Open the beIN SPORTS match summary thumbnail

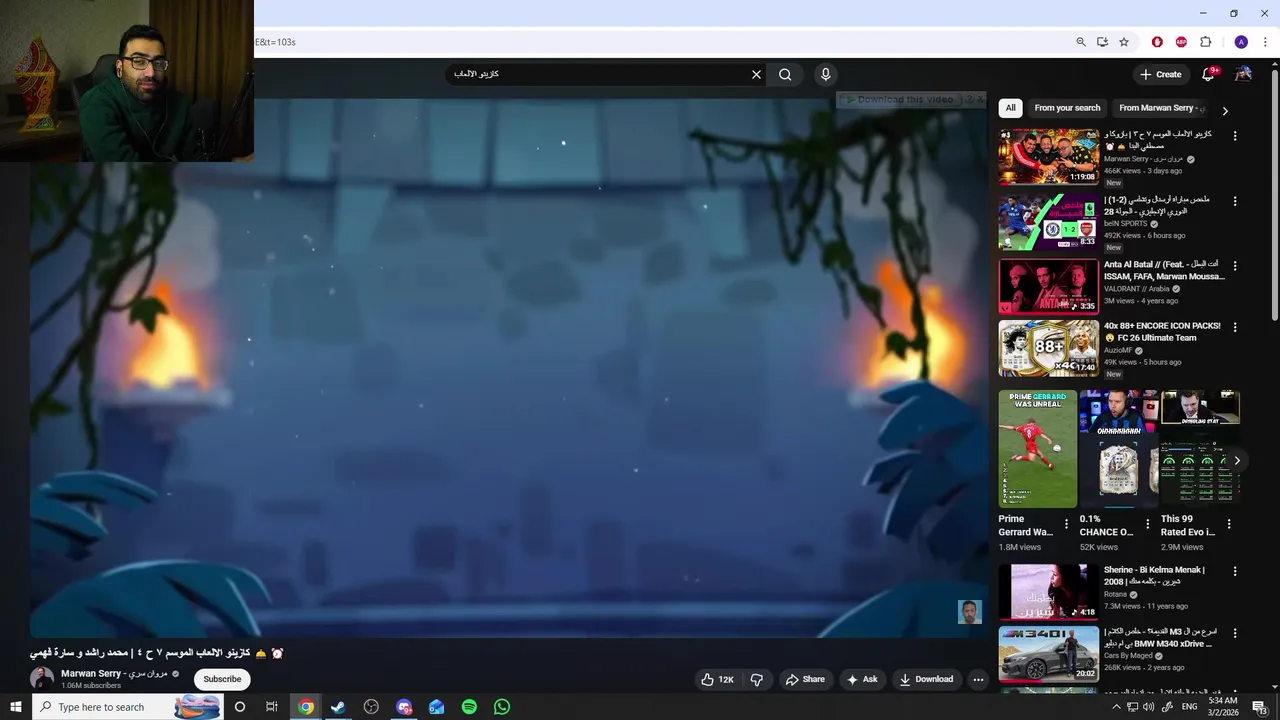(x=1048, y=222)
